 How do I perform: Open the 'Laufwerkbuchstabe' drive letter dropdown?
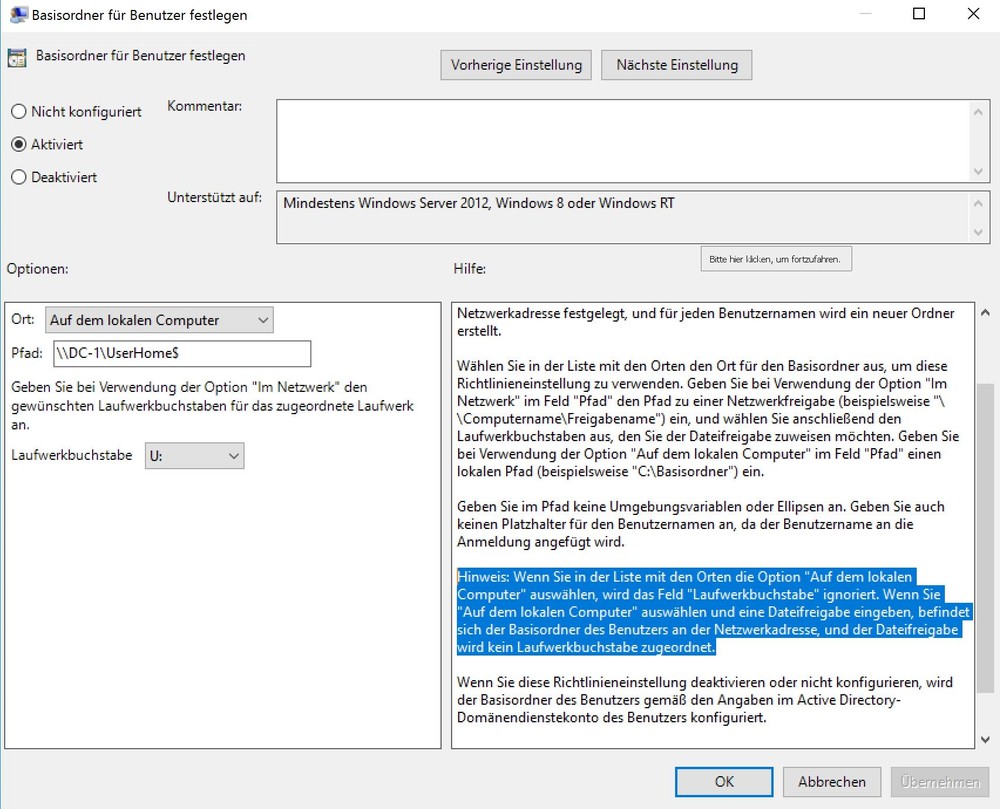click(194, 456)
